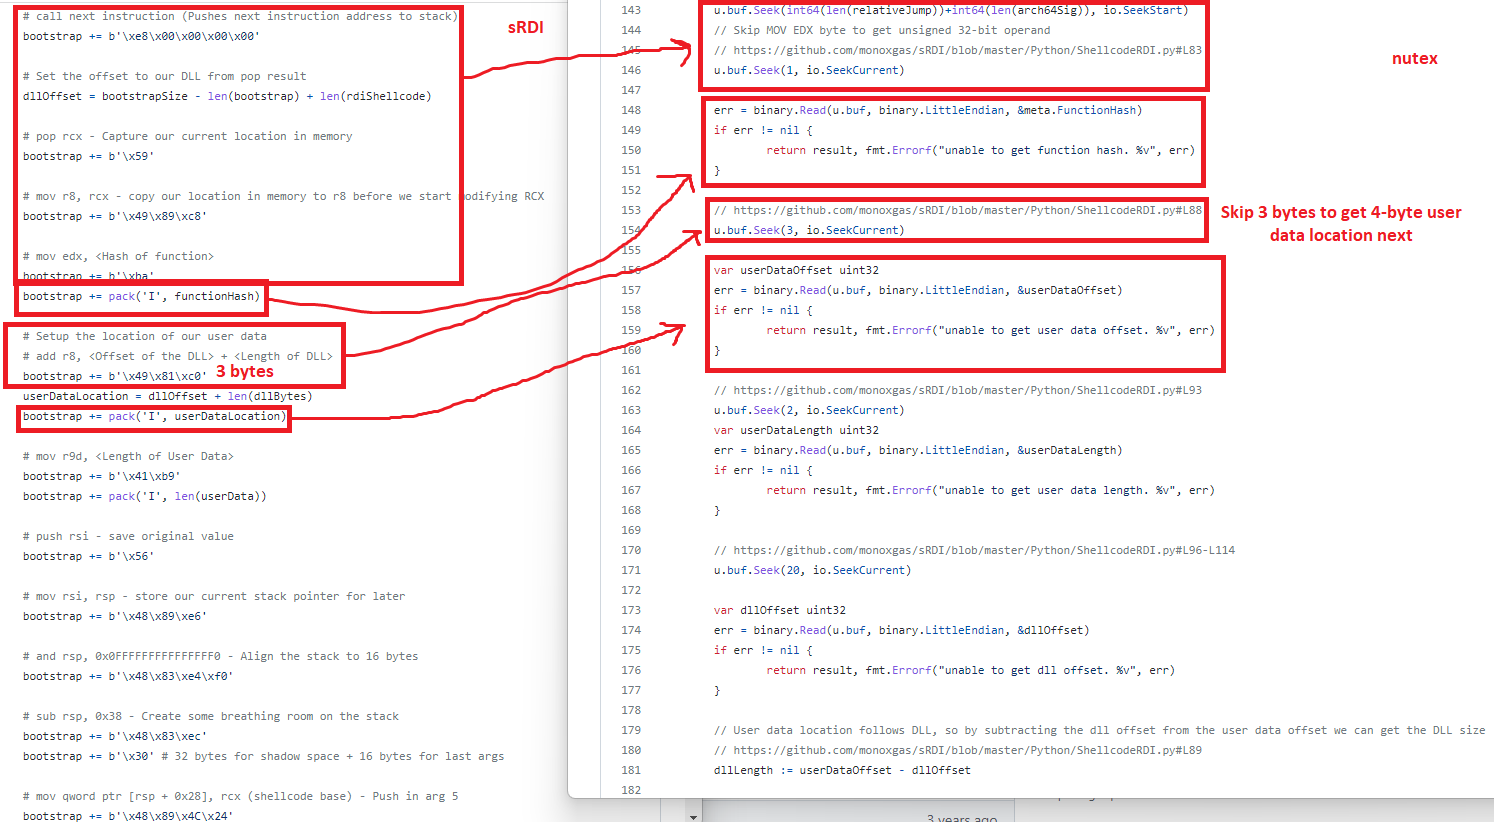The width and height of the screenshot is (1494, 822).
Task: Click line number 143 in the gutter
Action: click(x=631, y=10)
